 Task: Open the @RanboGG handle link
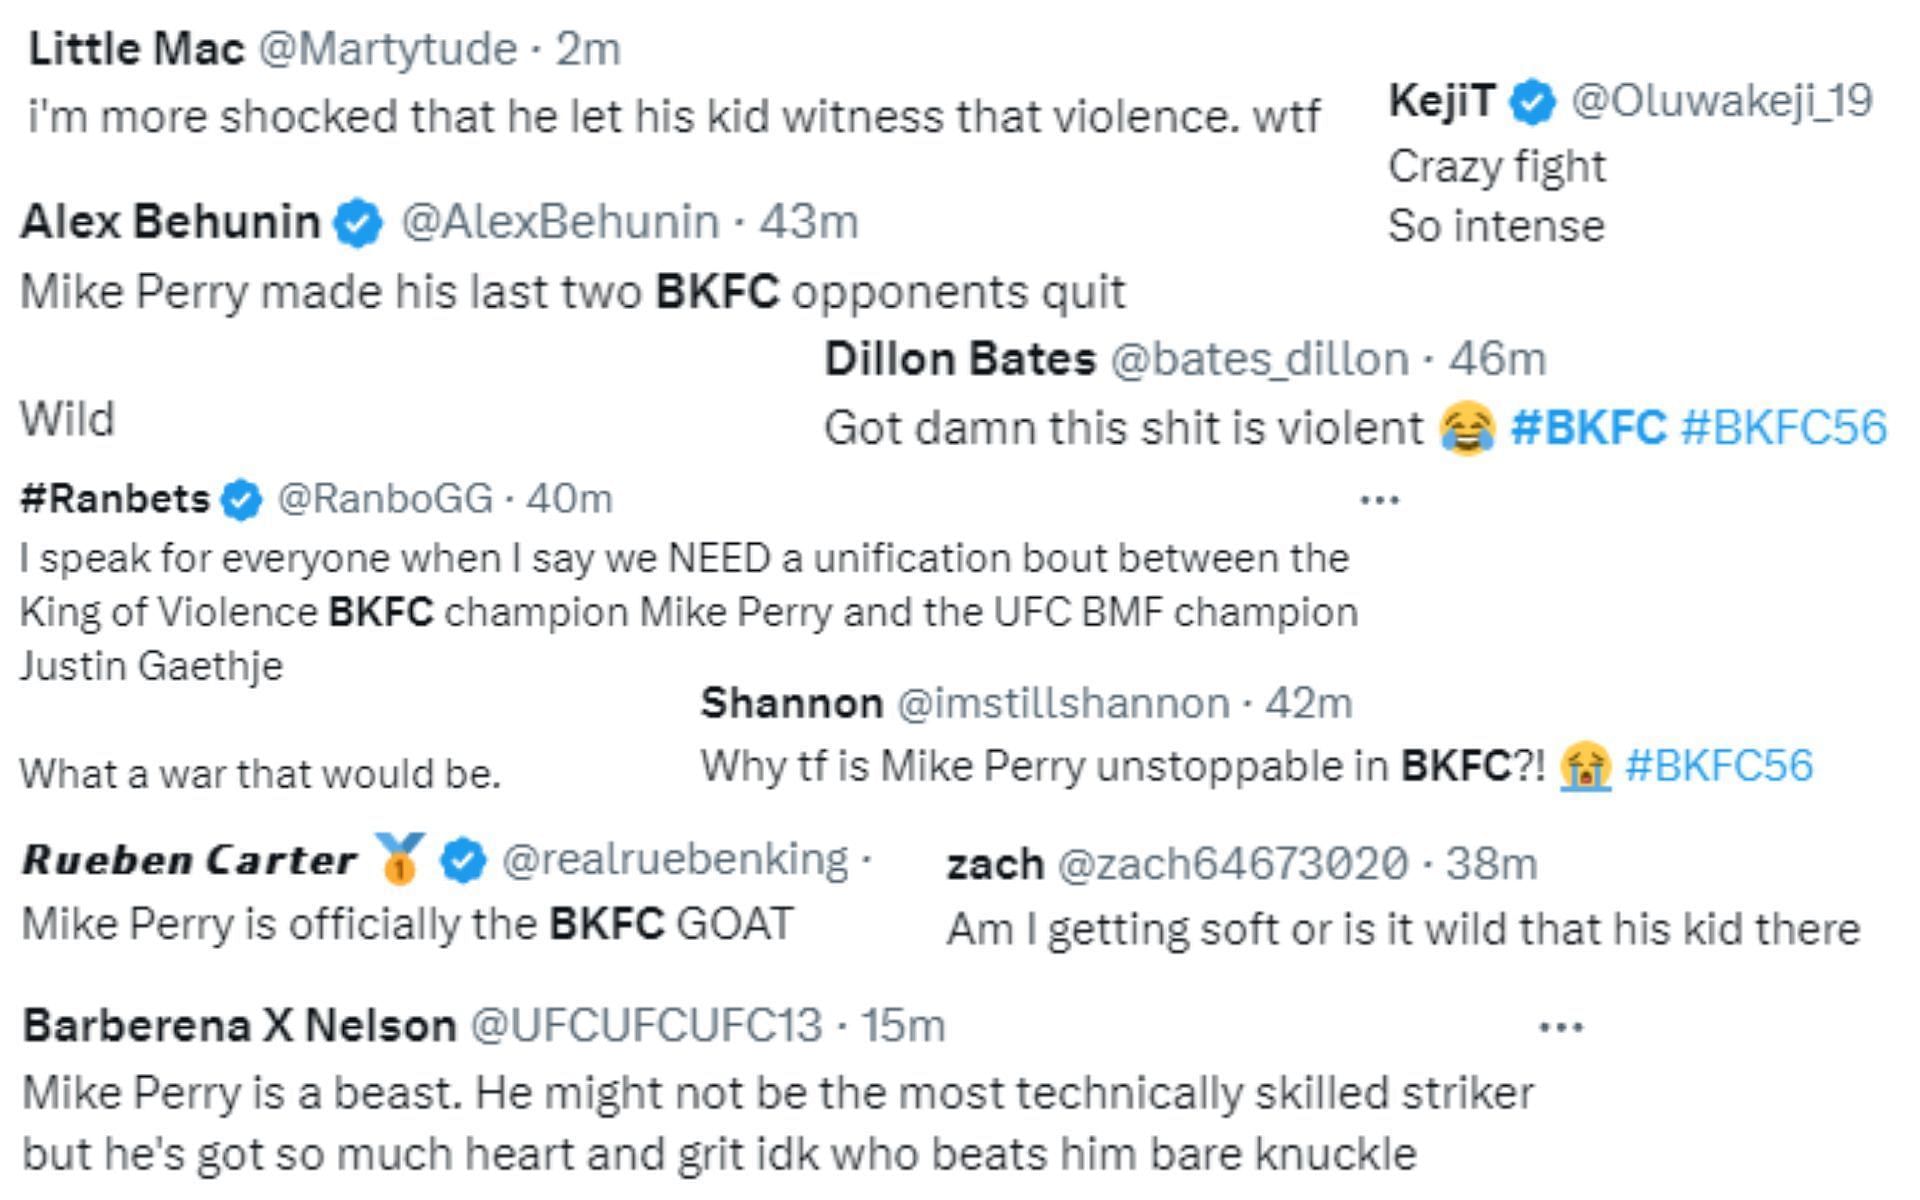(384, 498)
